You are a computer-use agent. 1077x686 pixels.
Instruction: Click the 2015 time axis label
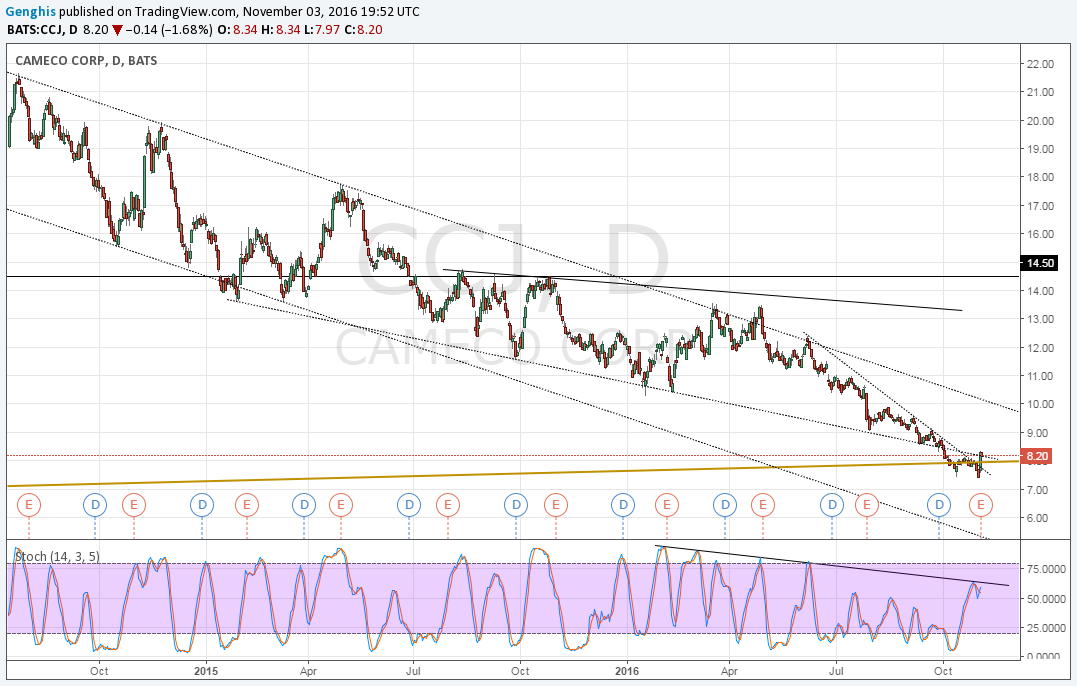pos(205,670)
